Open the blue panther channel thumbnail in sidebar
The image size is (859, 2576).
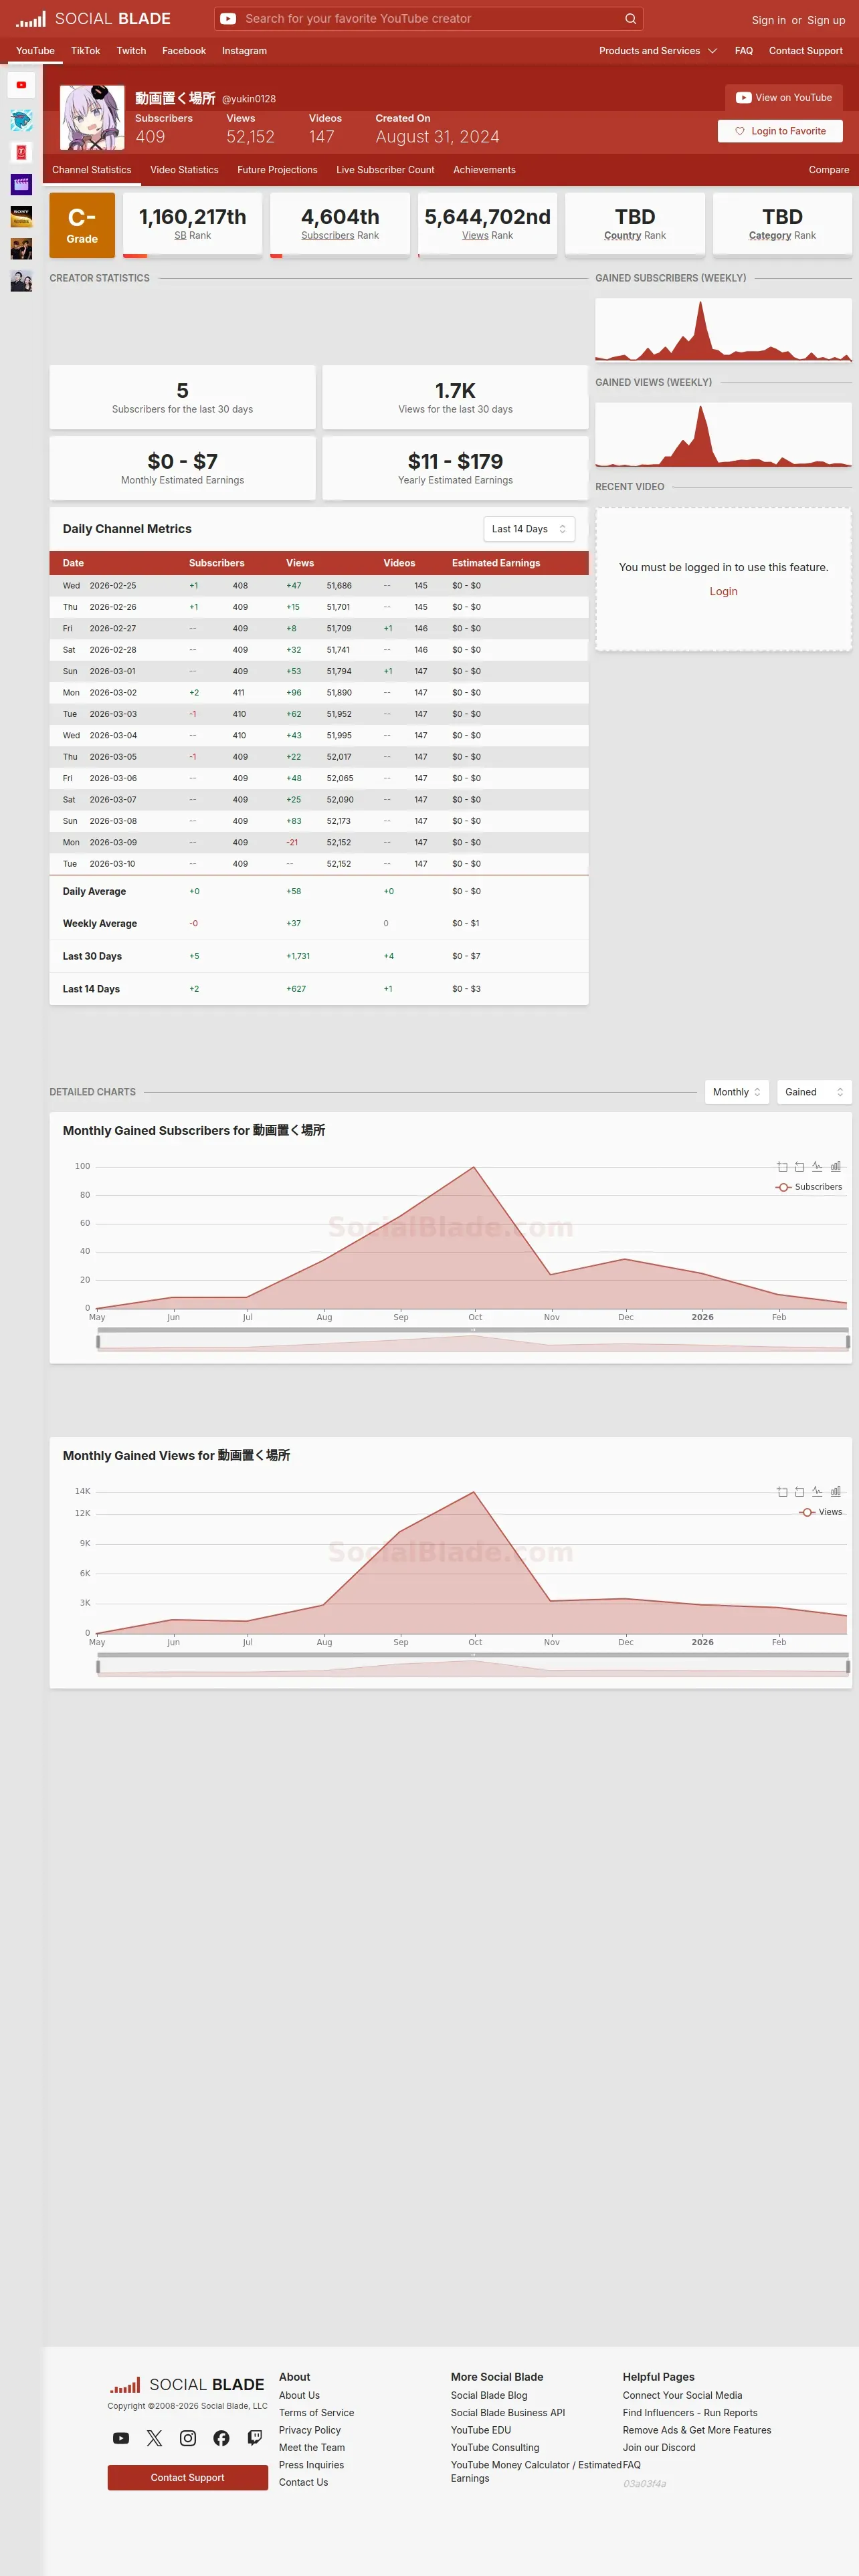[21, 121]
